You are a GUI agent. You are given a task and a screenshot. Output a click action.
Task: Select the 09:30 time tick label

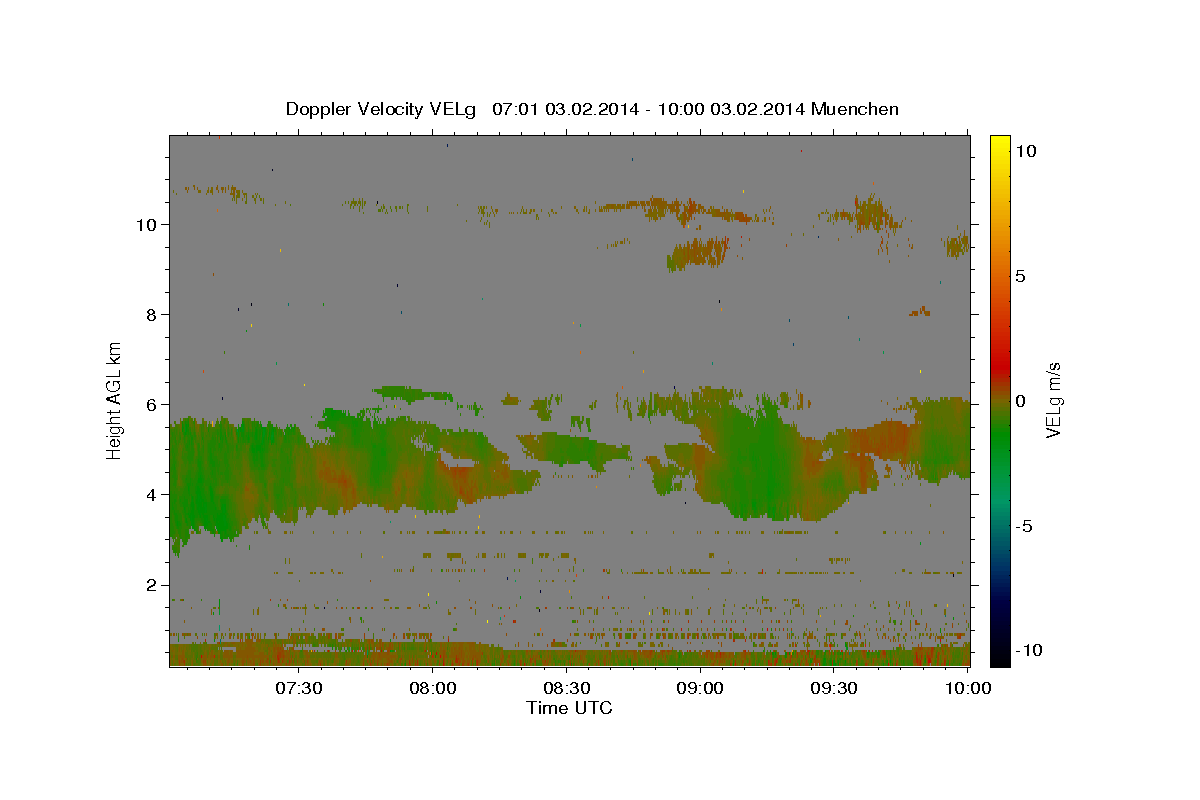[x=834, y=688]
